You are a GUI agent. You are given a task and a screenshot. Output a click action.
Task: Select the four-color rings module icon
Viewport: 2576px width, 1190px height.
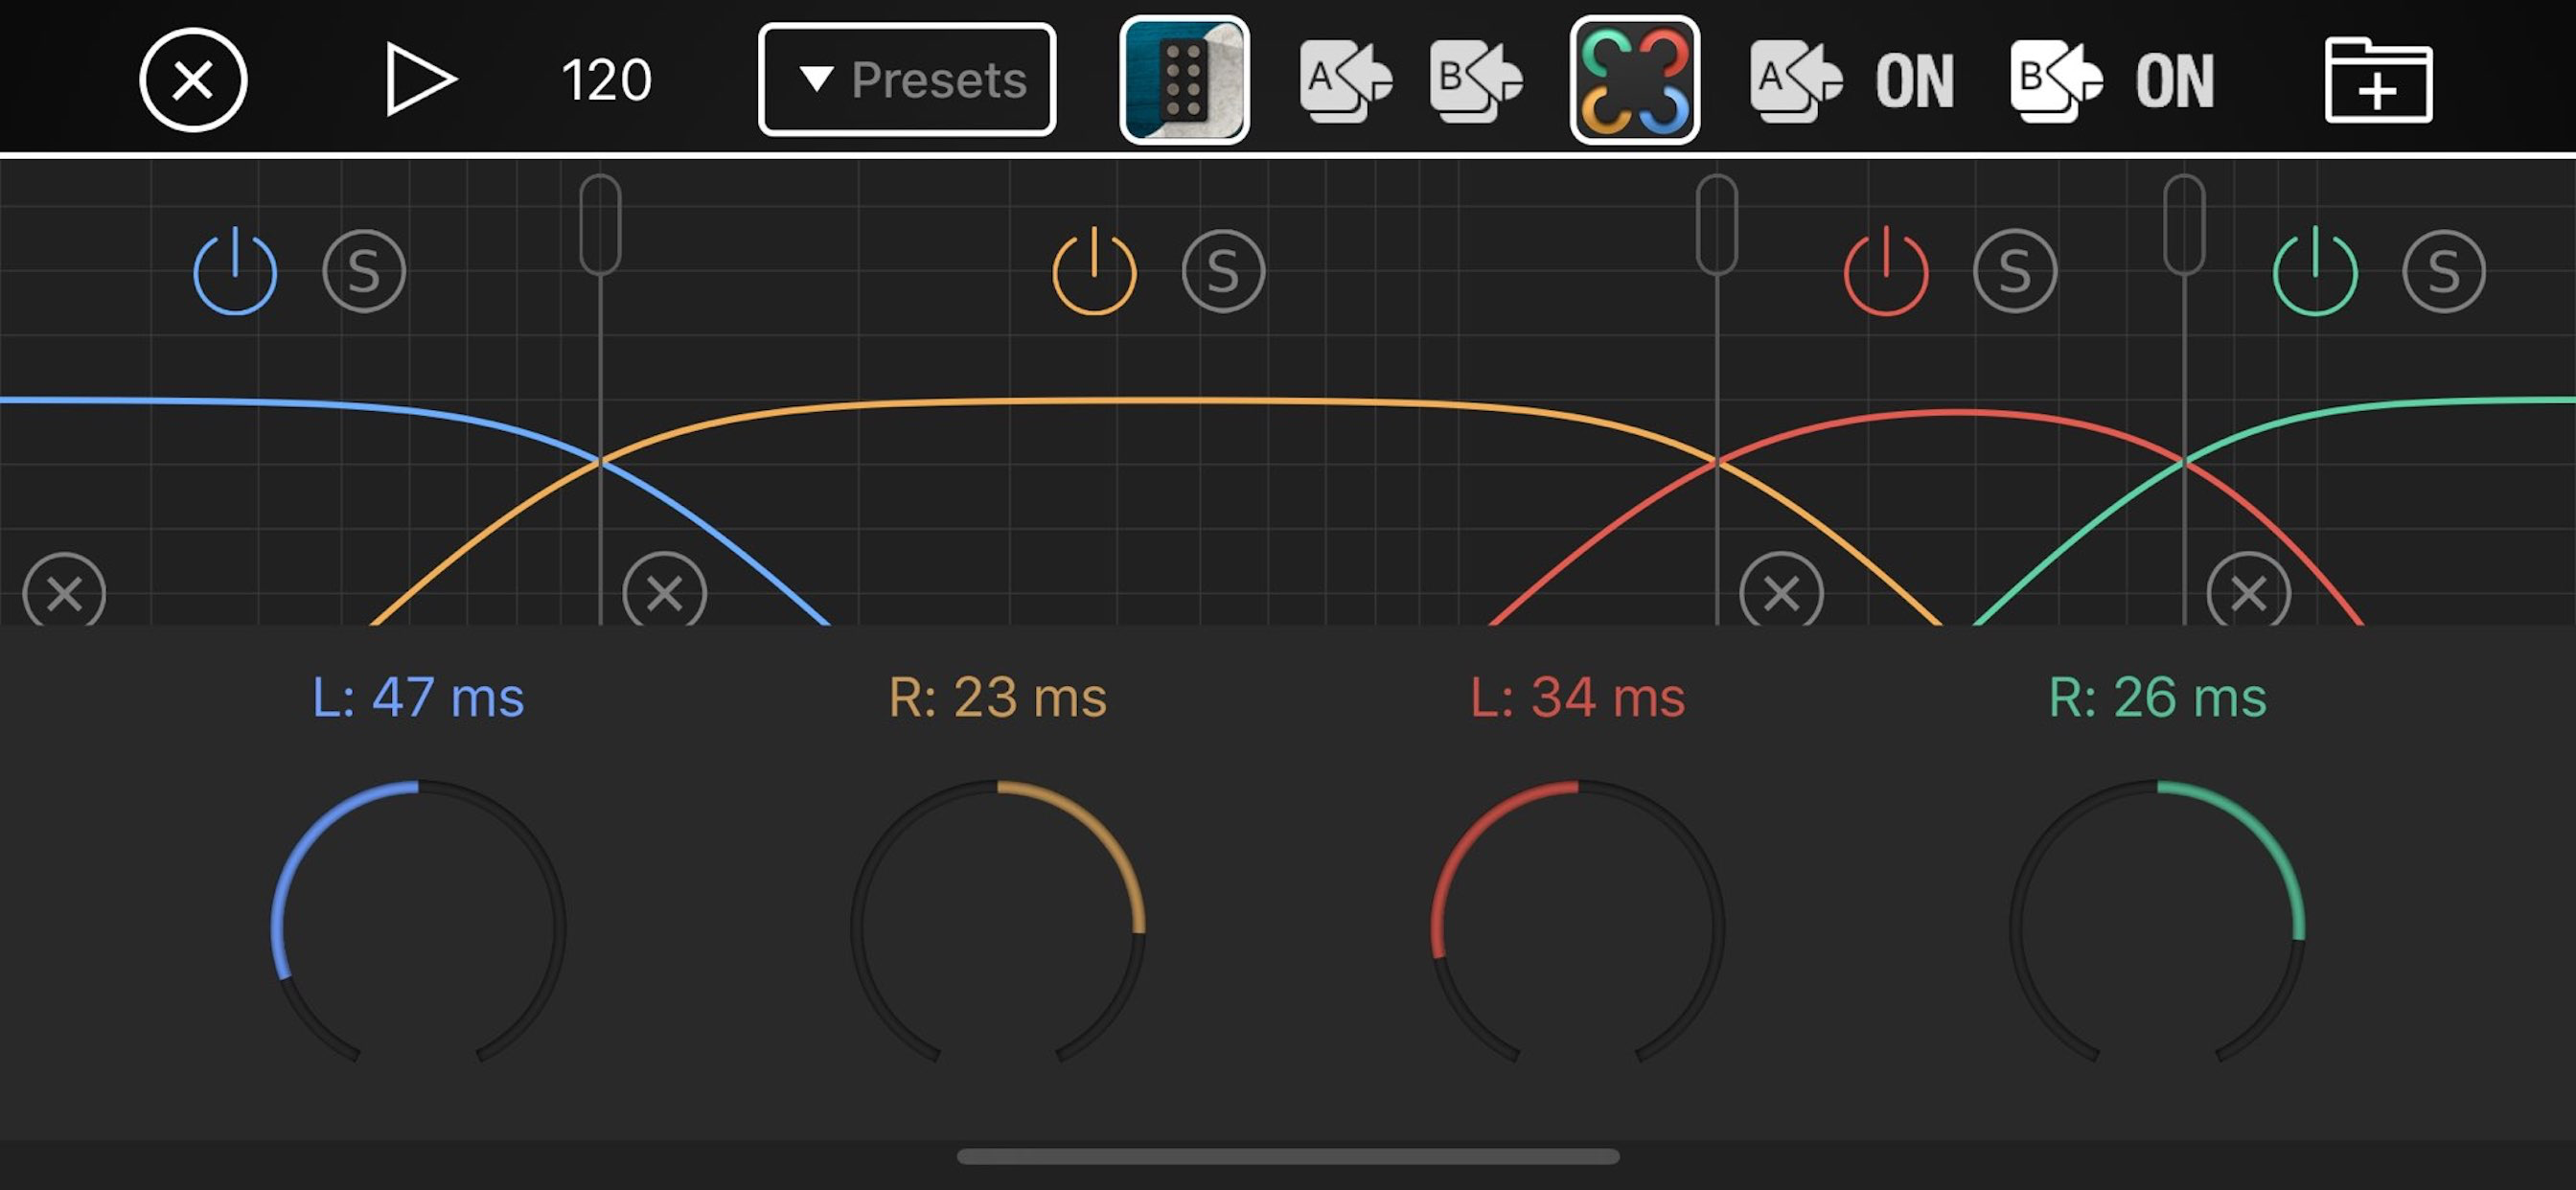(1634, 80)
